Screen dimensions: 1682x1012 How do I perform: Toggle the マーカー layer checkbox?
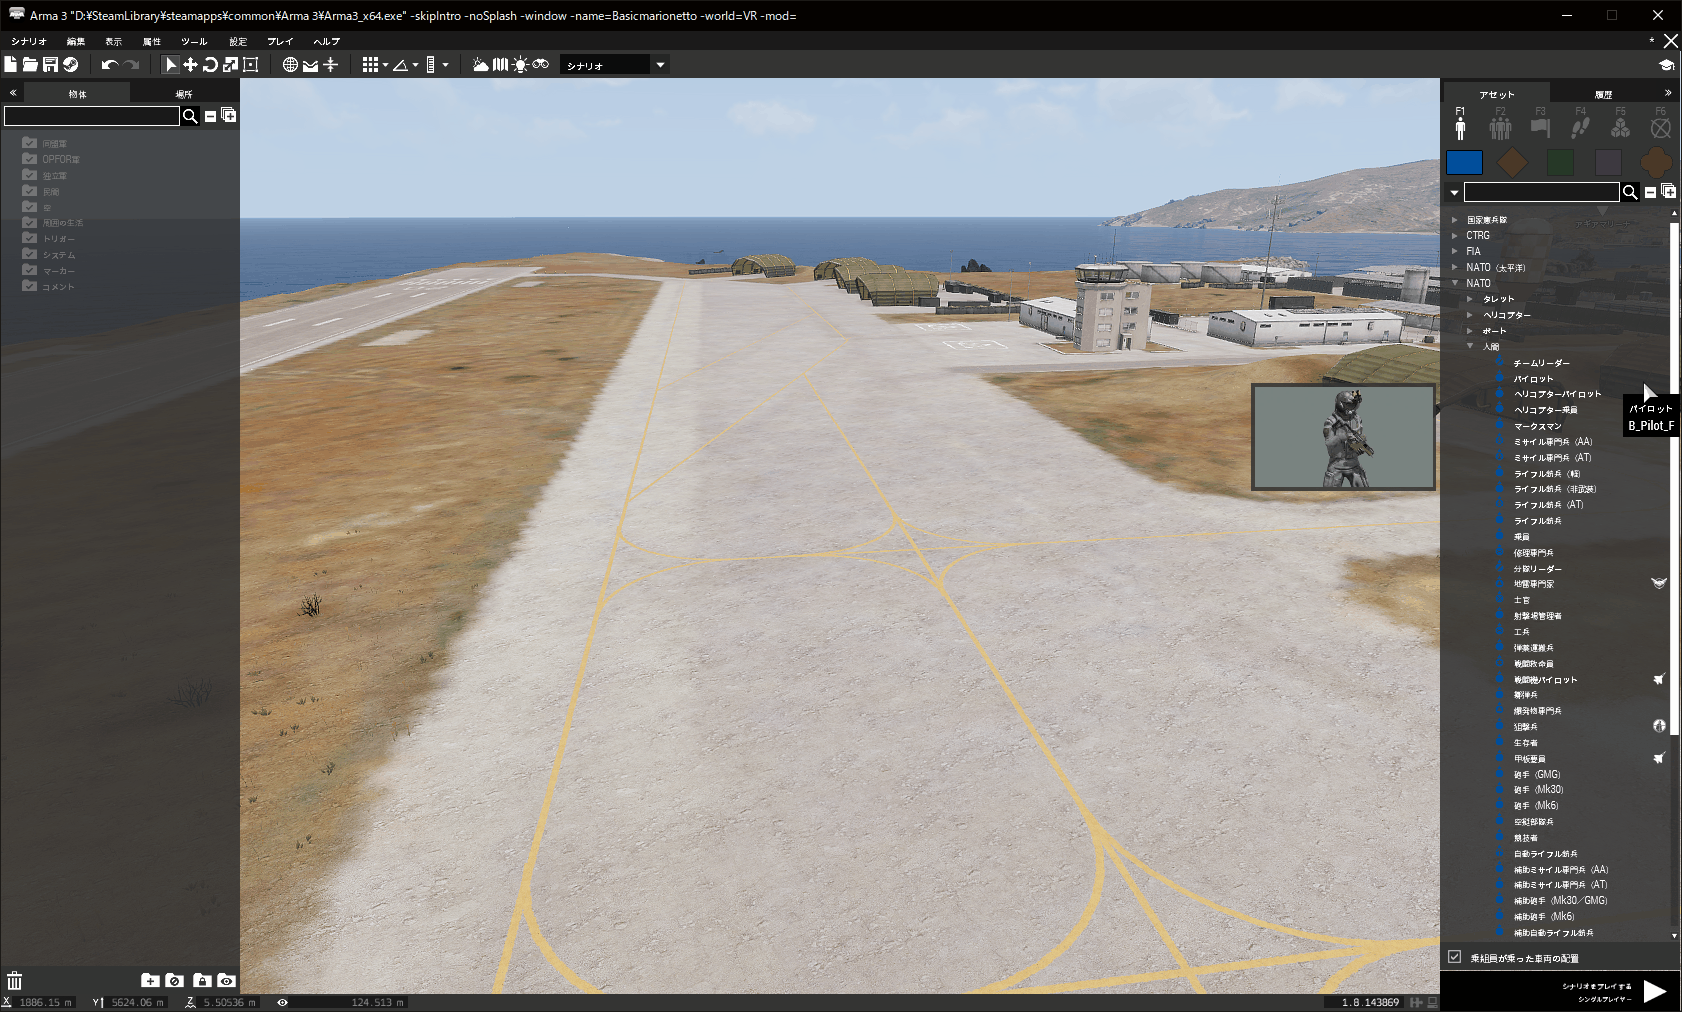tap(28, 270)
